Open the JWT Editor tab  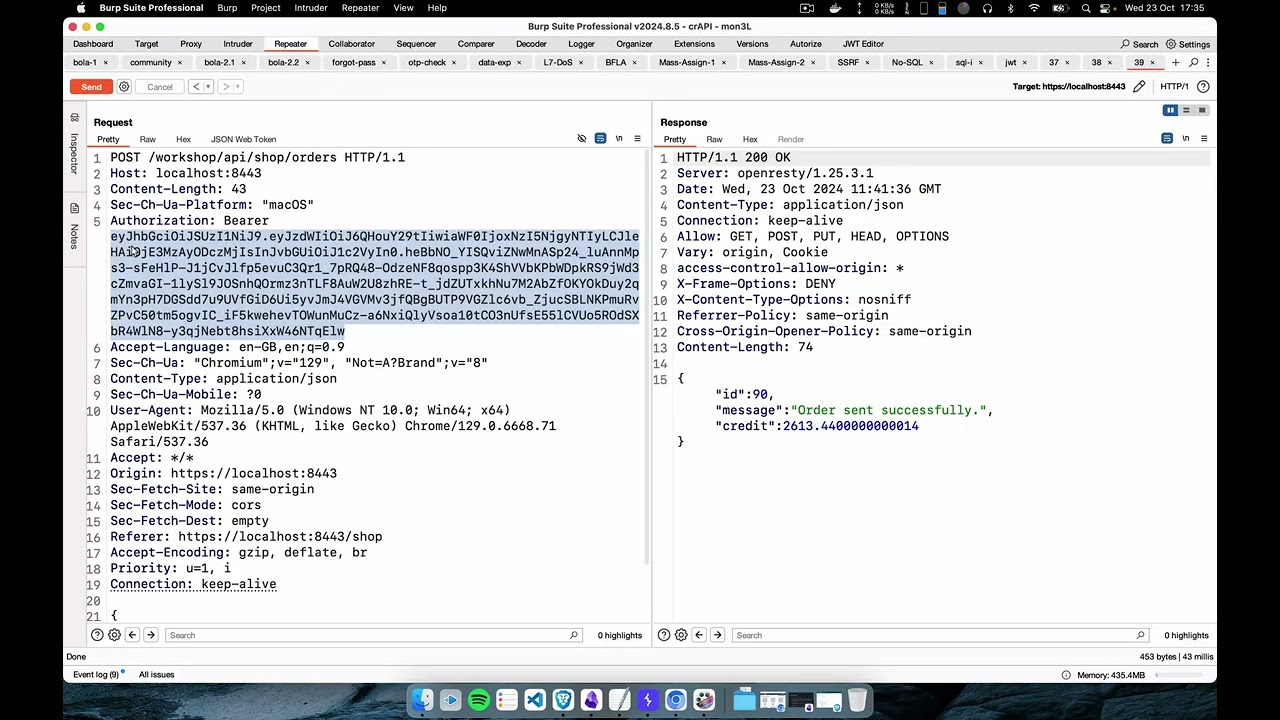(x=863, y=44)
